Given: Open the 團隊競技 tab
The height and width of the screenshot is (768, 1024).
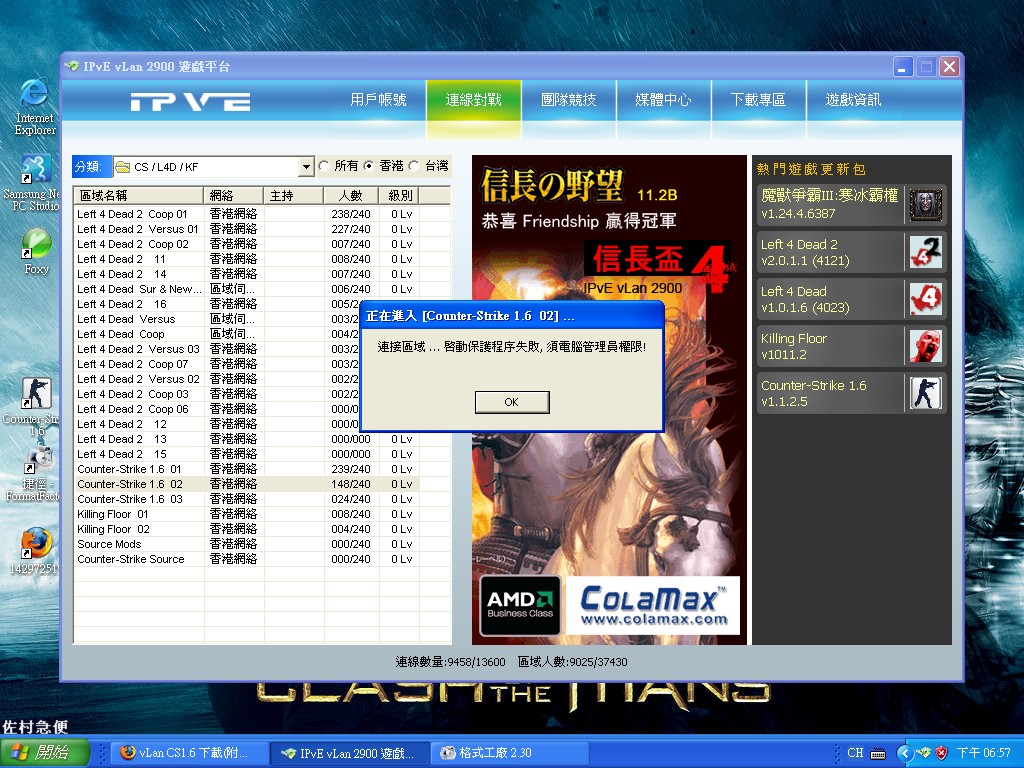Looking at the screenshot, I should click(568, 100).
